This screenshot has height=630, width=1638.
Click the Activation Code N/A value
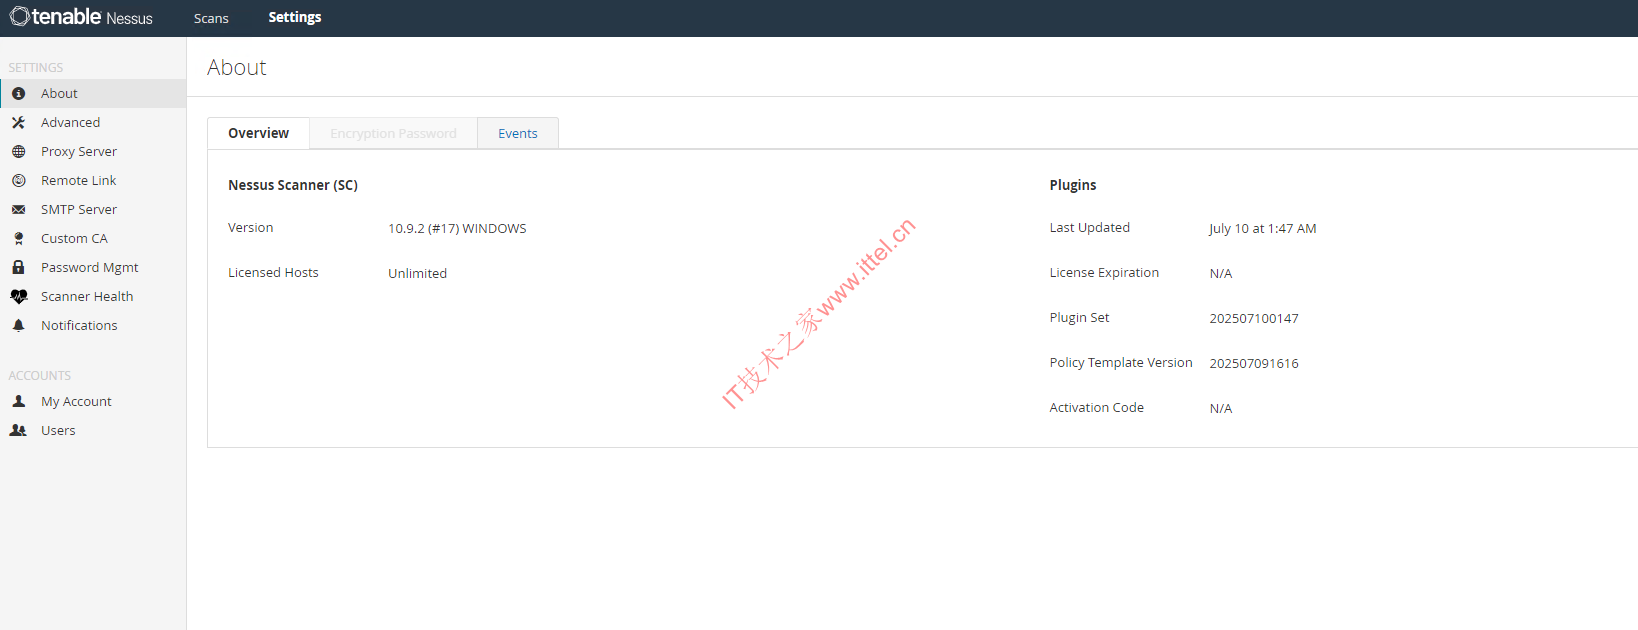1221,408
